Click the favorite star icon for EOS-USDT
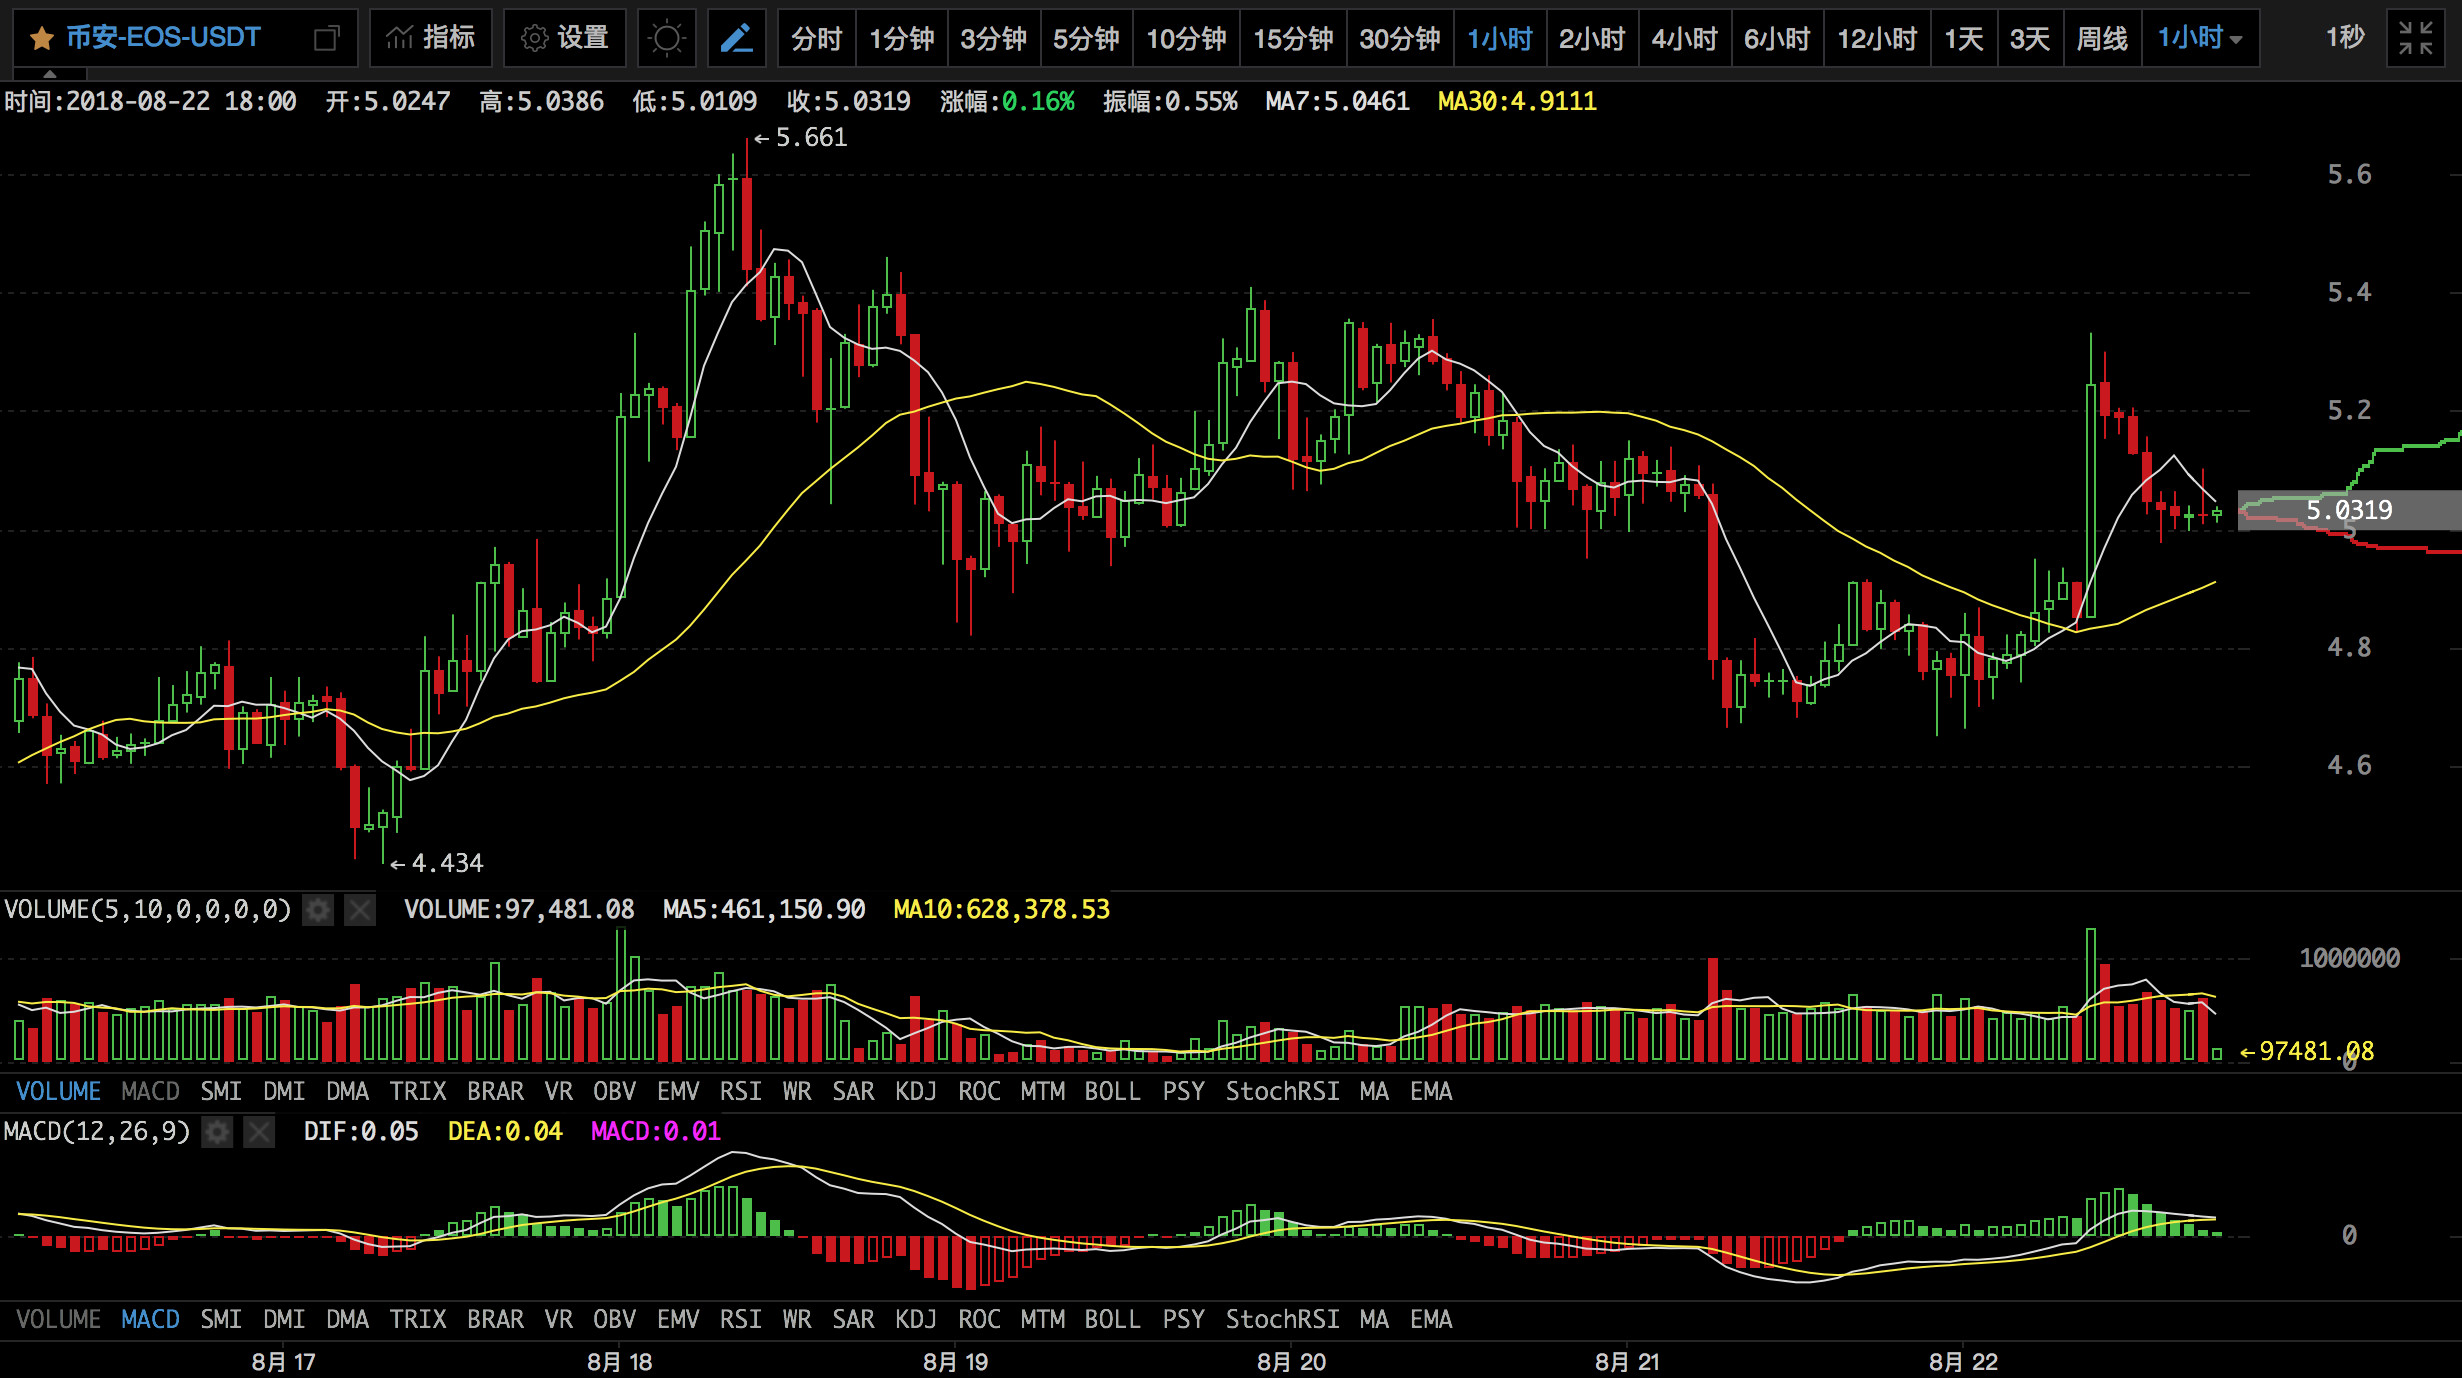Image resolution: width=2462 pixels, height=1378 pixels. (x=41, y=39)
